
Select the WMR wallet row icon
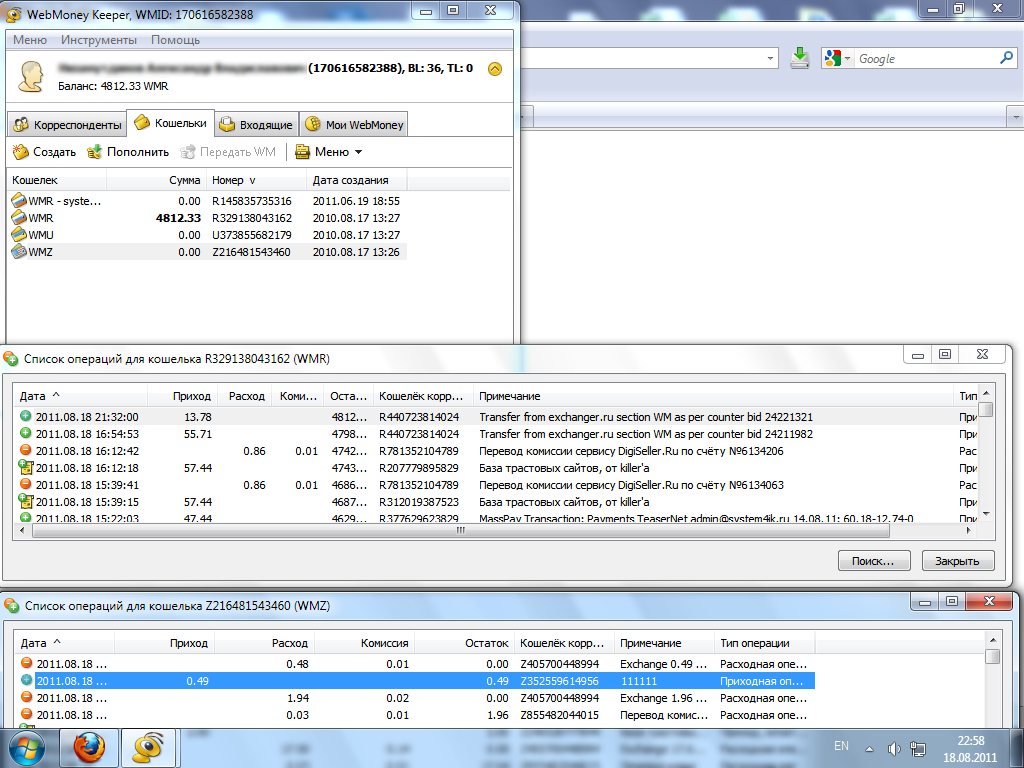pos(18,218)
